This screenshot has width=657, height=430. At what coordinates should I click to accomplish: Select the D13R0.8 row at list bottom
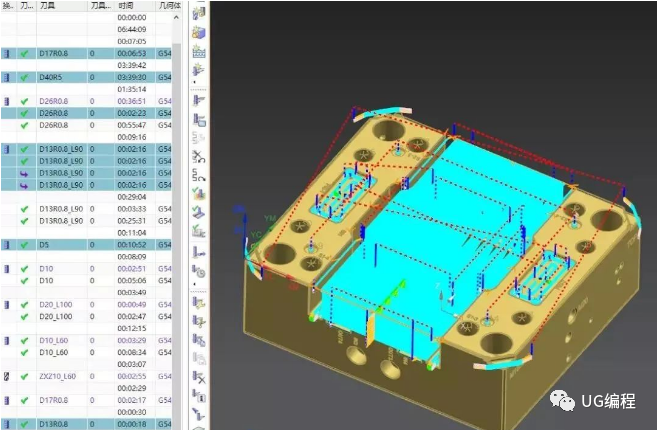pyautogui.click(x=86, y=424)
